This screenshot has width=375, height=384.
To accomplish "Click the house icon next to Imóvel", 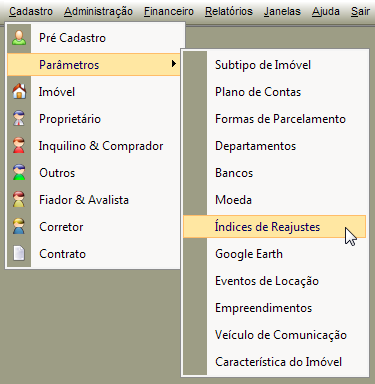I will coord(19,92).
